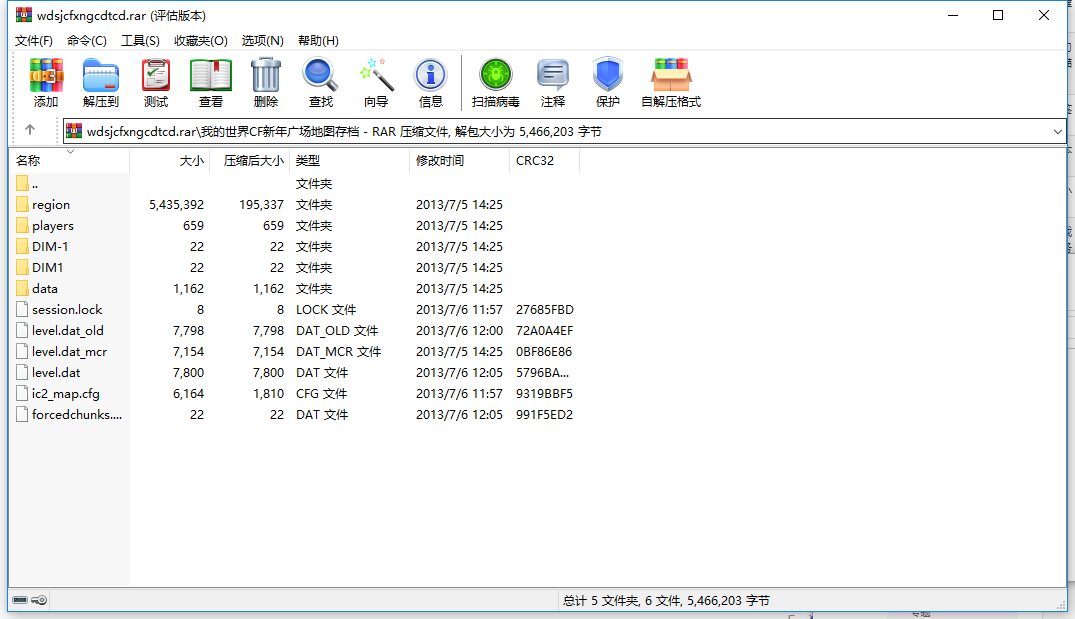Select the forcedchunks file name
The width and height of the screenshot is (1075, 619).
coord(77,415)
